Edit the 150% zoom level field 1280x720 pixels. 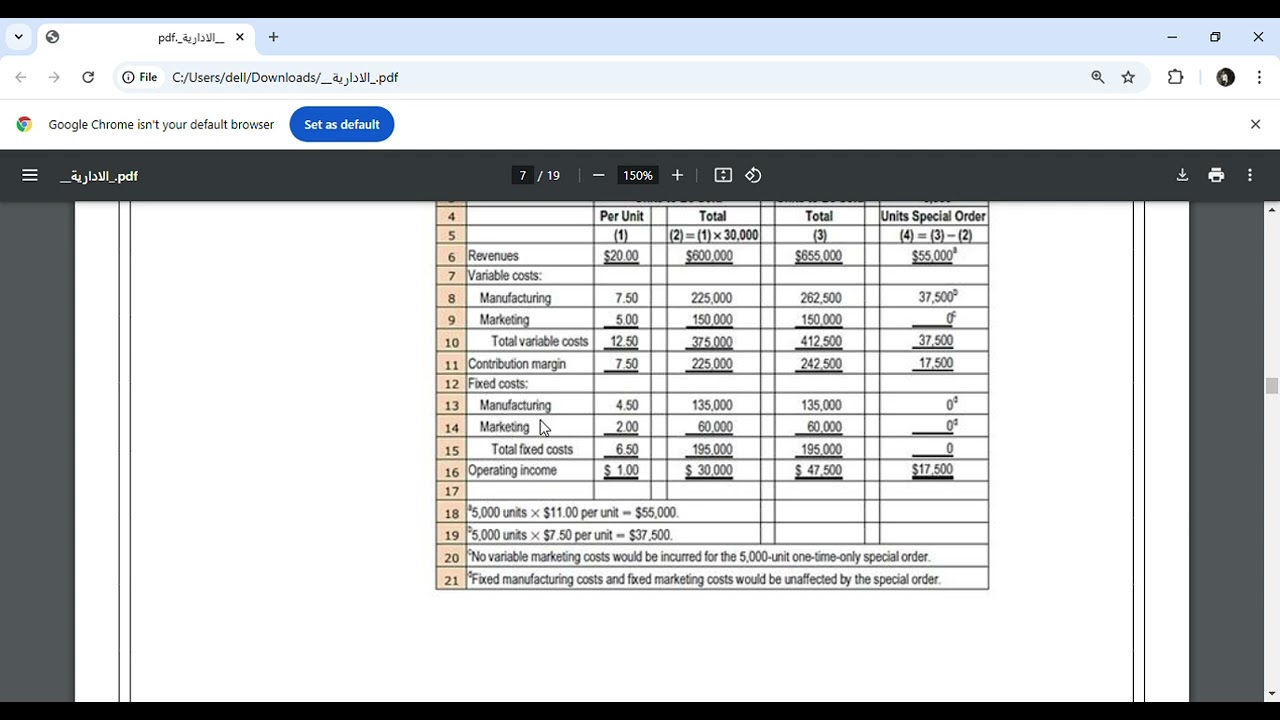click(x=638, y=175)
